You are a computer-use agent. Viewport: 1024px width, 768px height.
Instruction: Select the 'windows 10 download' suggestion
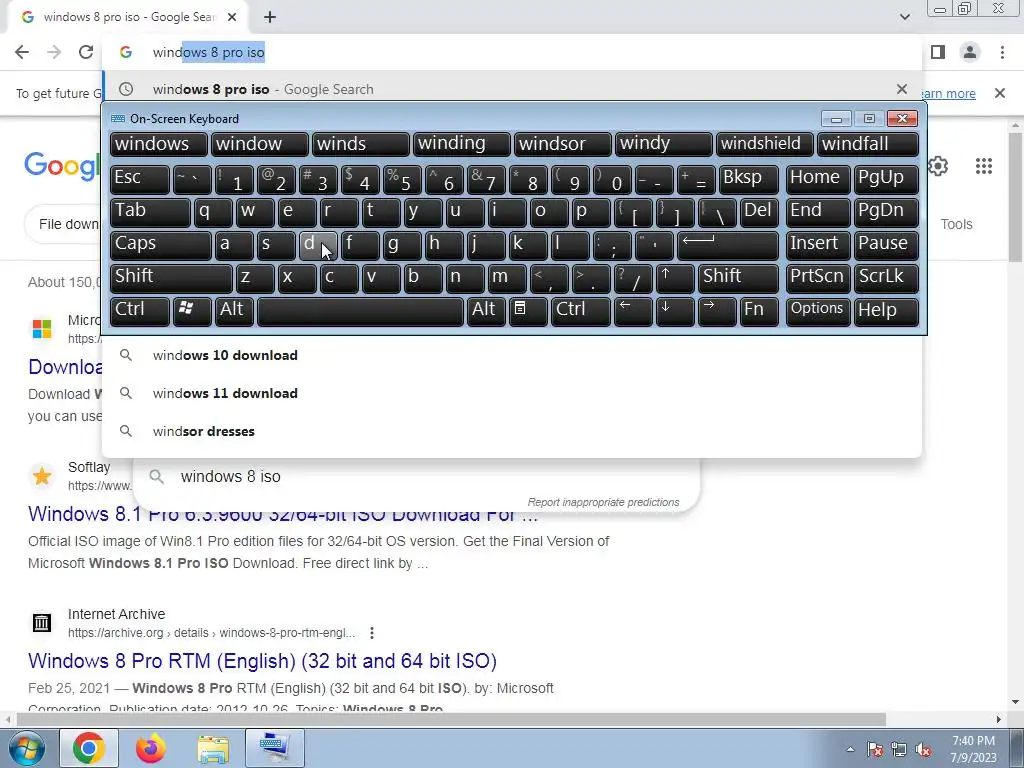point(512,355)
